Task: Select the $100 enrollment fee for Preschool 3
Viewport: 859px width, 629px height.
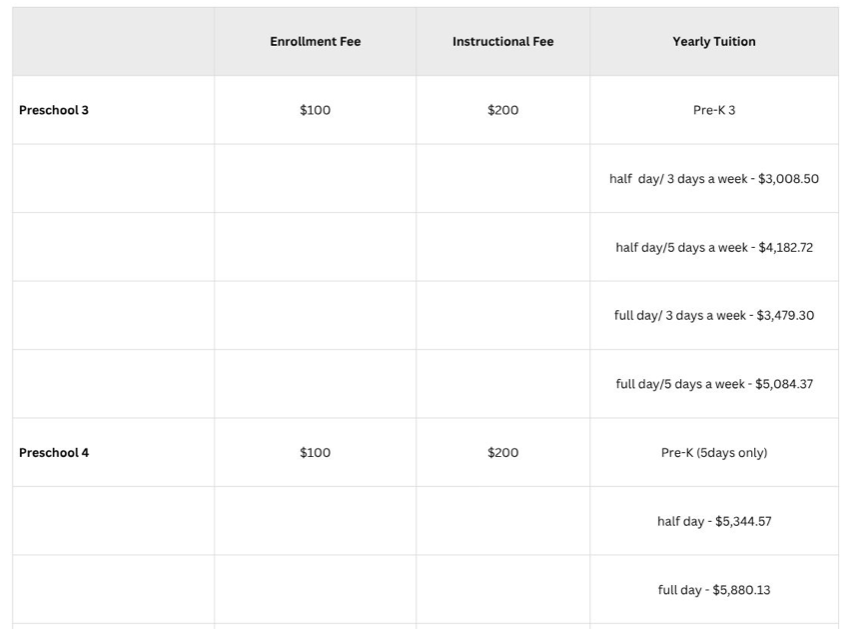Action: tap(315, 110)
